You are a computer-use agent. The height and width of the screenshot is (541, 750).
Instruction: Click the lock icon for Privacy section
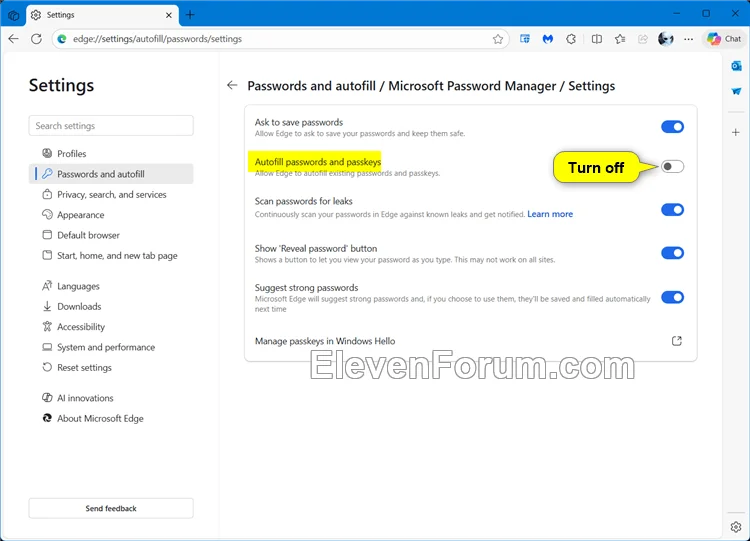tap(47, 194)
